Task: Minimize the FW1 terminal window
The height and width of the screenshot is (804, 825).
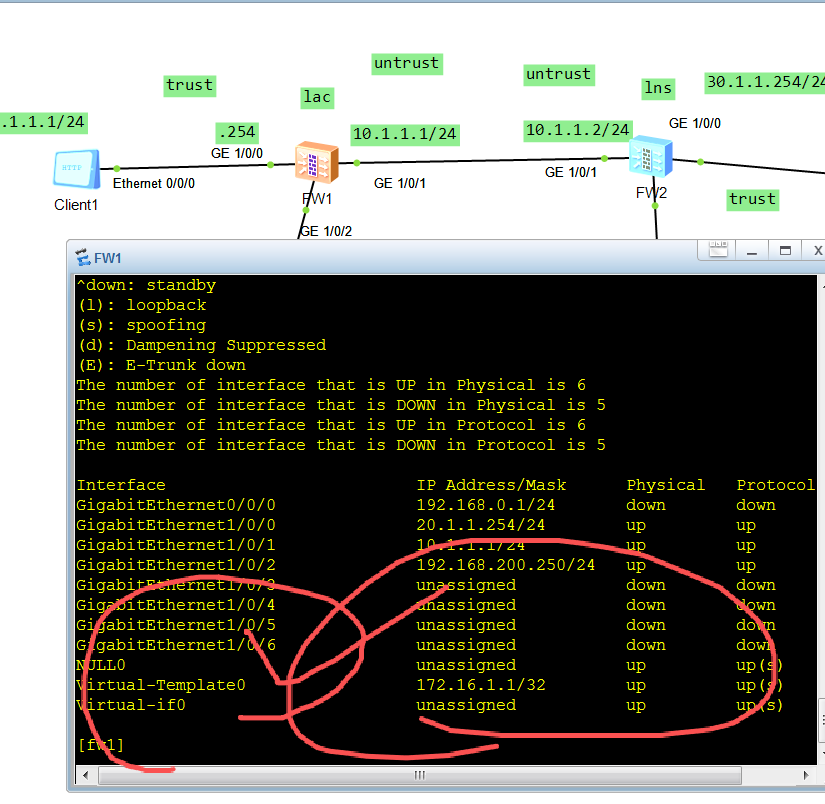Action: (752, 251)
